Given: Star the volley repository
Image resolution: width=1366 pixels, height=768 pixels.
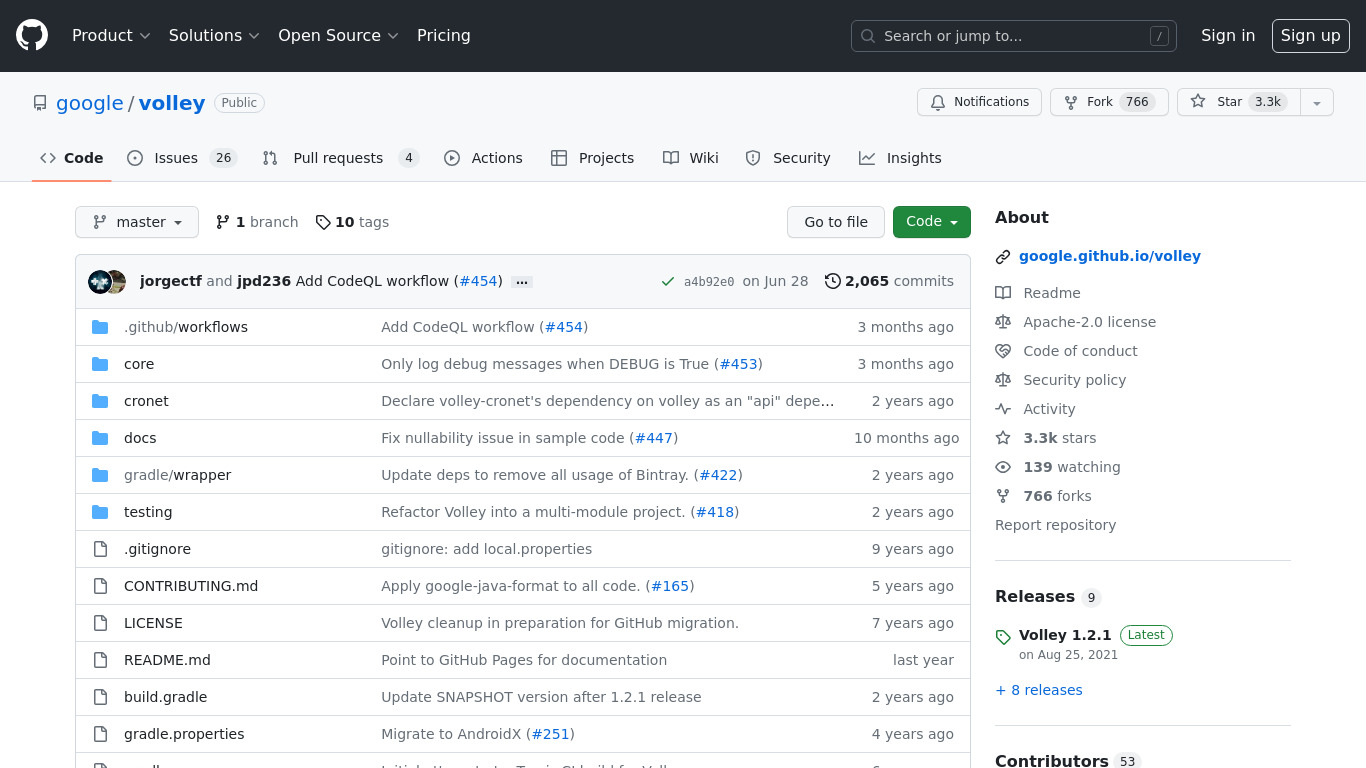Looking at the screenshot, I should pos(1239,102).
